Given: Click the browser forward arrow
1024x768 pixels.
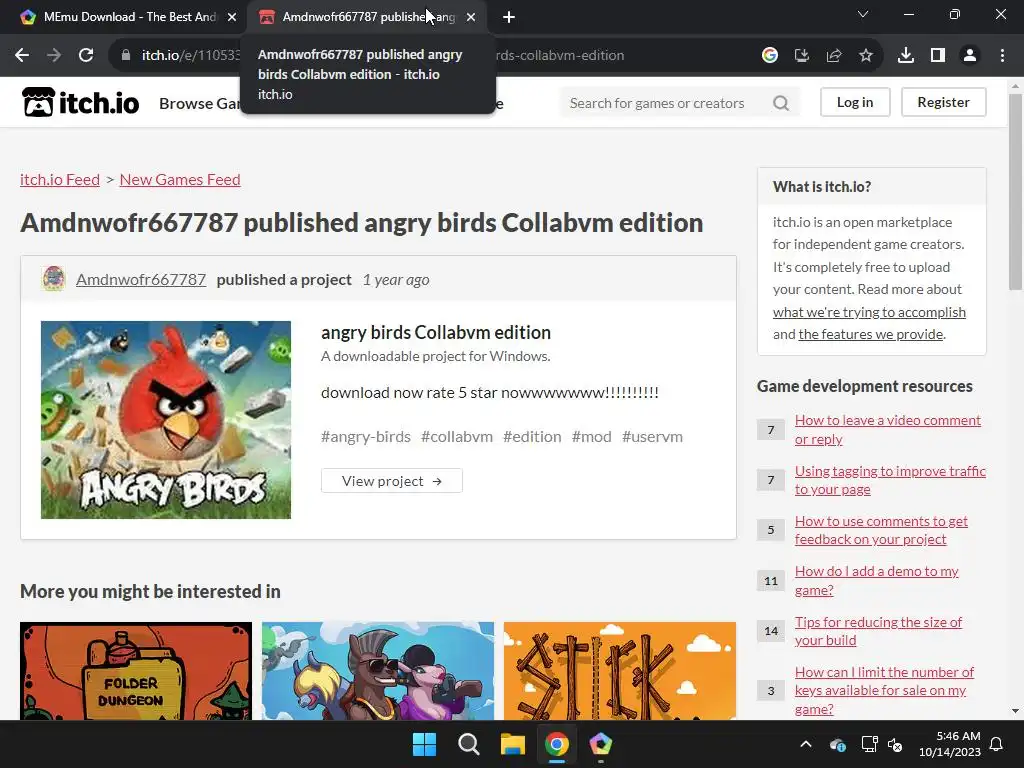Looking at the screenshot, I should (54, 56).
